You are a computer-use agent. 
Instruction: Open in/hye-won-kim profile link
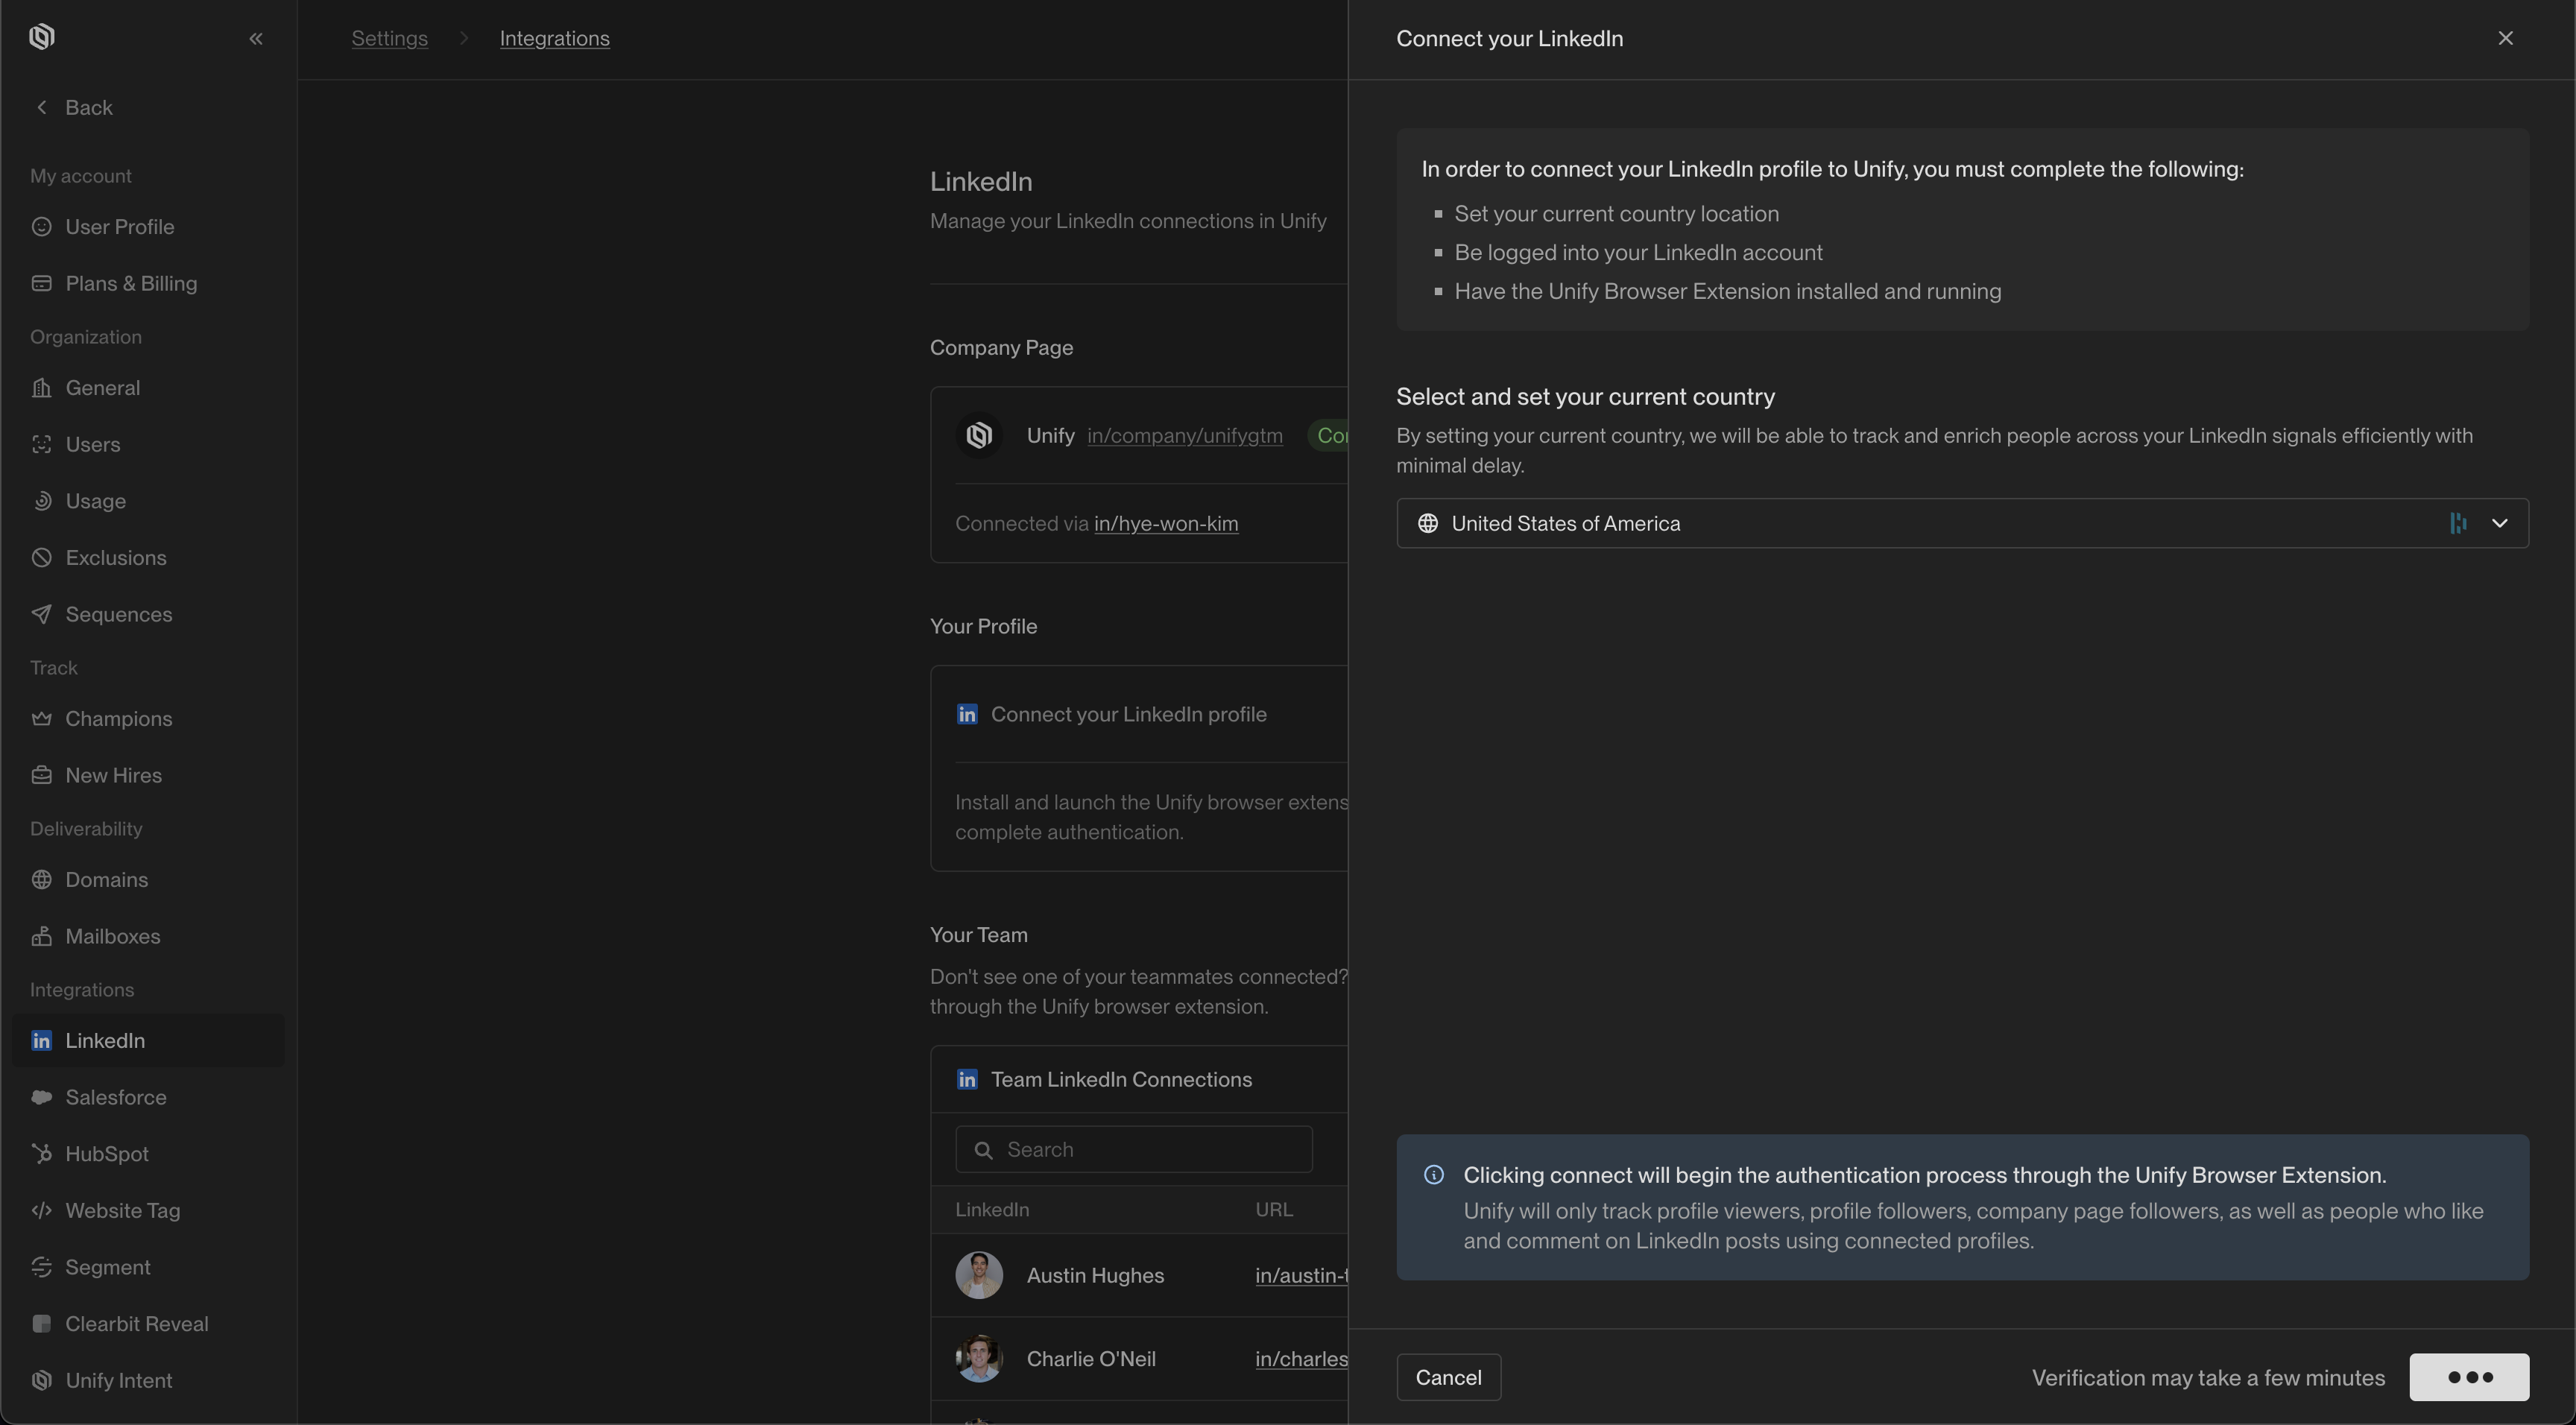click(1165, 524)
